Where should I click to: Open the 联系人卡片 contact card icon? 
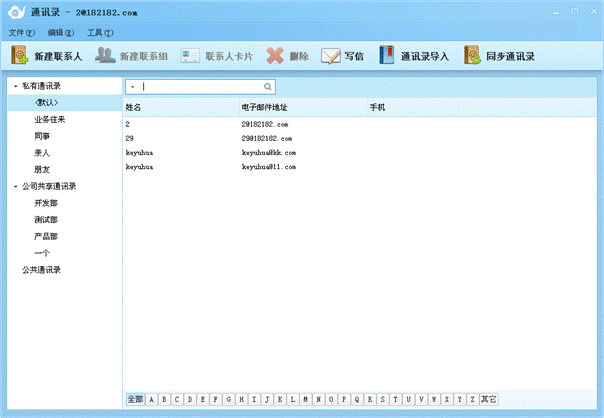(190, 56)
